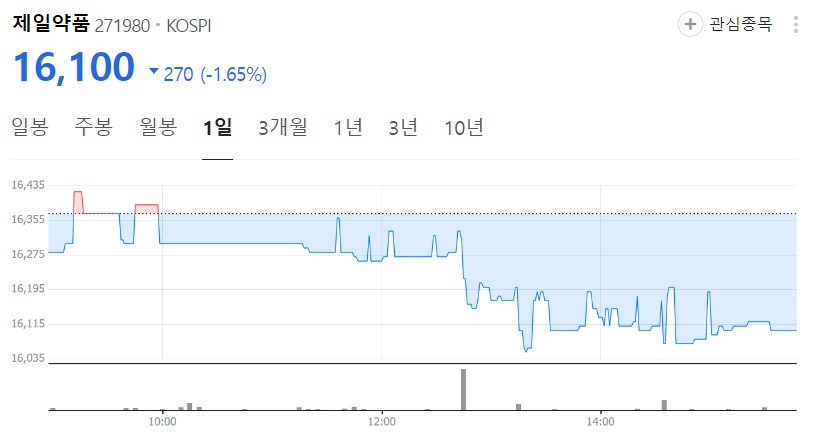Click the current price 16,100
816x435 pixels.
tap(74, 67)
